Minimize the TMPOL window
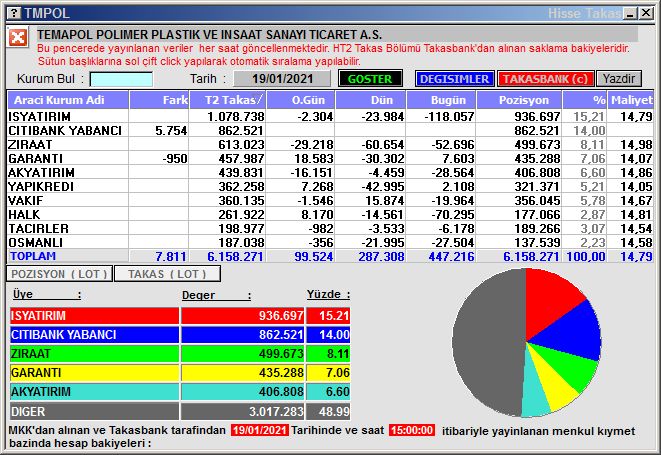Viewport: 661px width, 455px height. coord(631,13)
